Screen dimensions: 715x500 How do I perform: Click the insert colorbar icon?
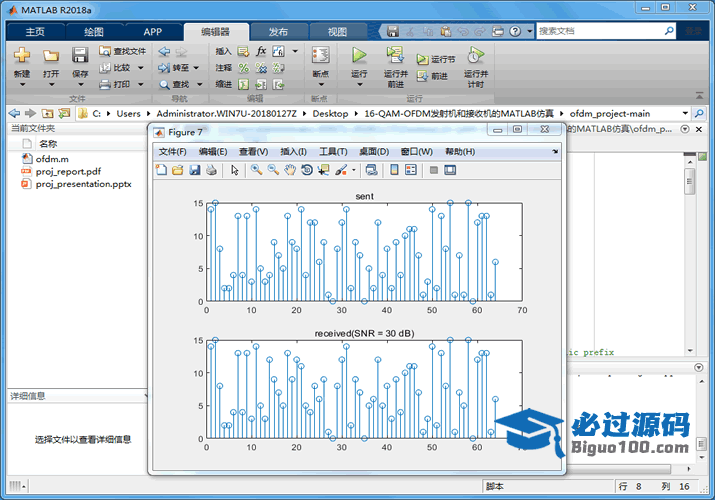[x=394, y=170]
